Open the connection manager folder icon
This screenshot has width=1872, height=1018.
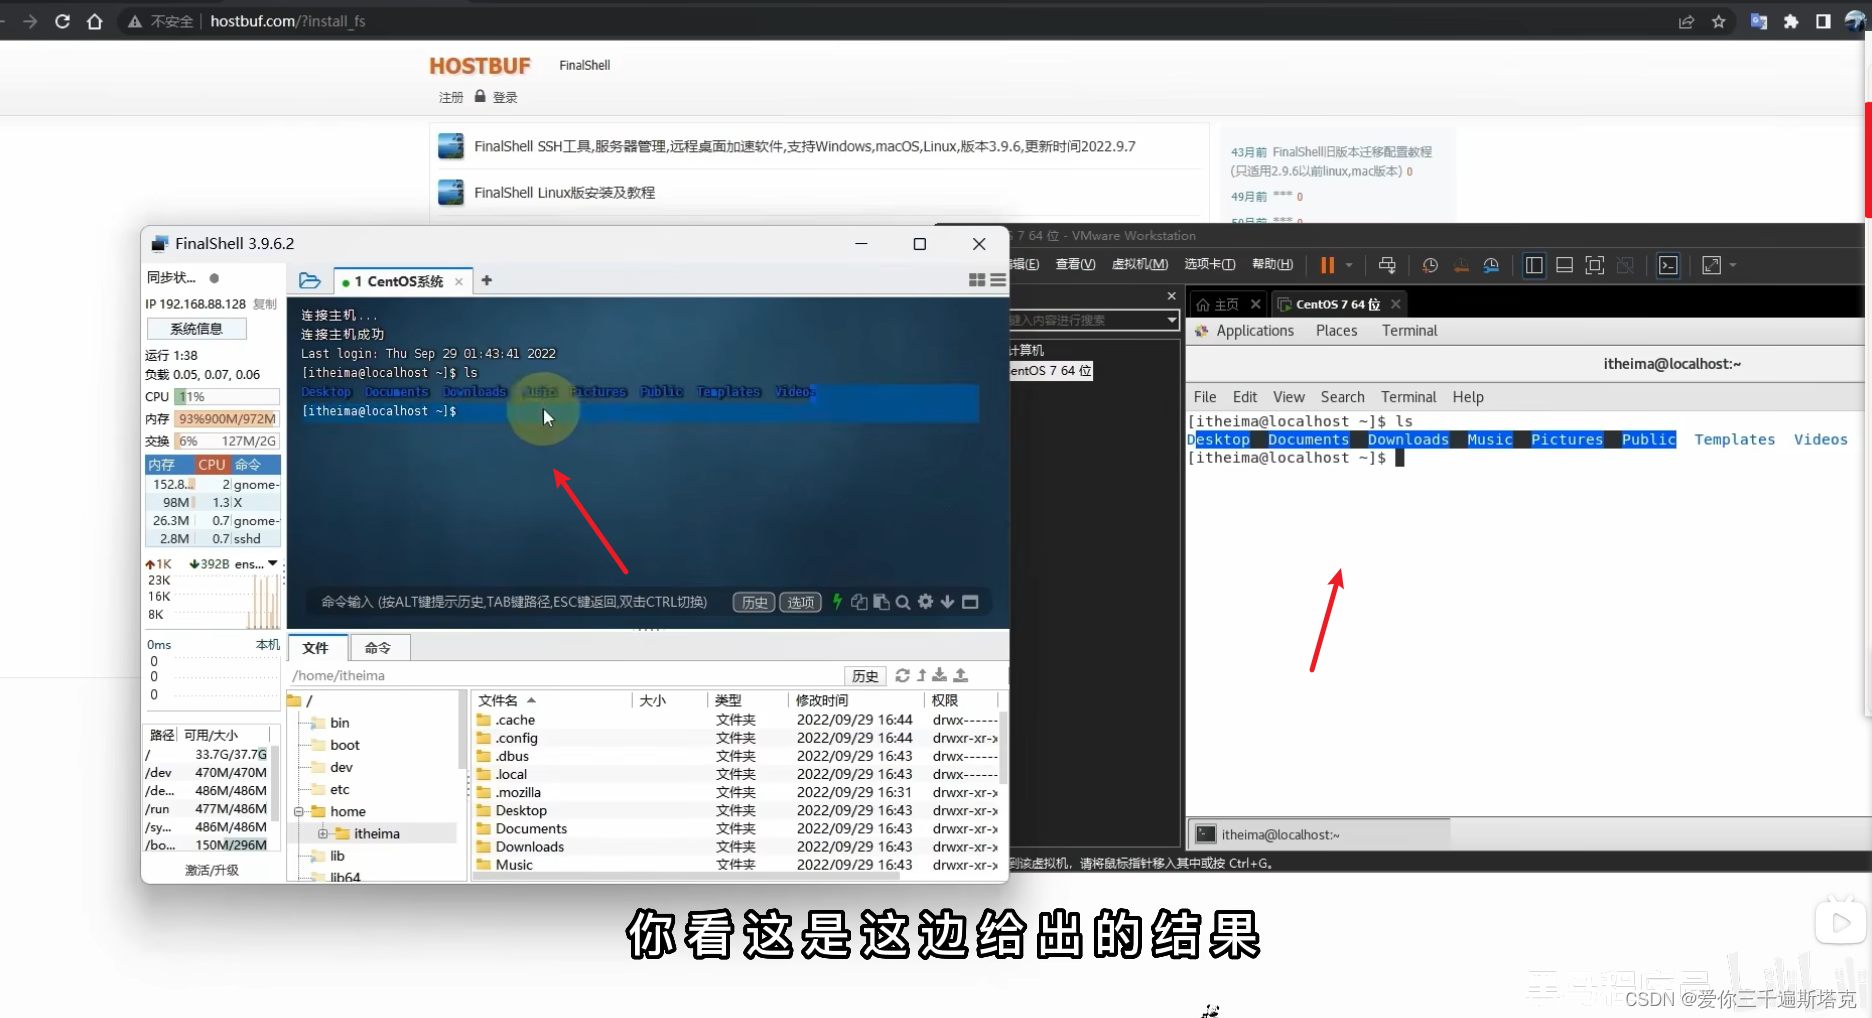click(x=310, y=281)
